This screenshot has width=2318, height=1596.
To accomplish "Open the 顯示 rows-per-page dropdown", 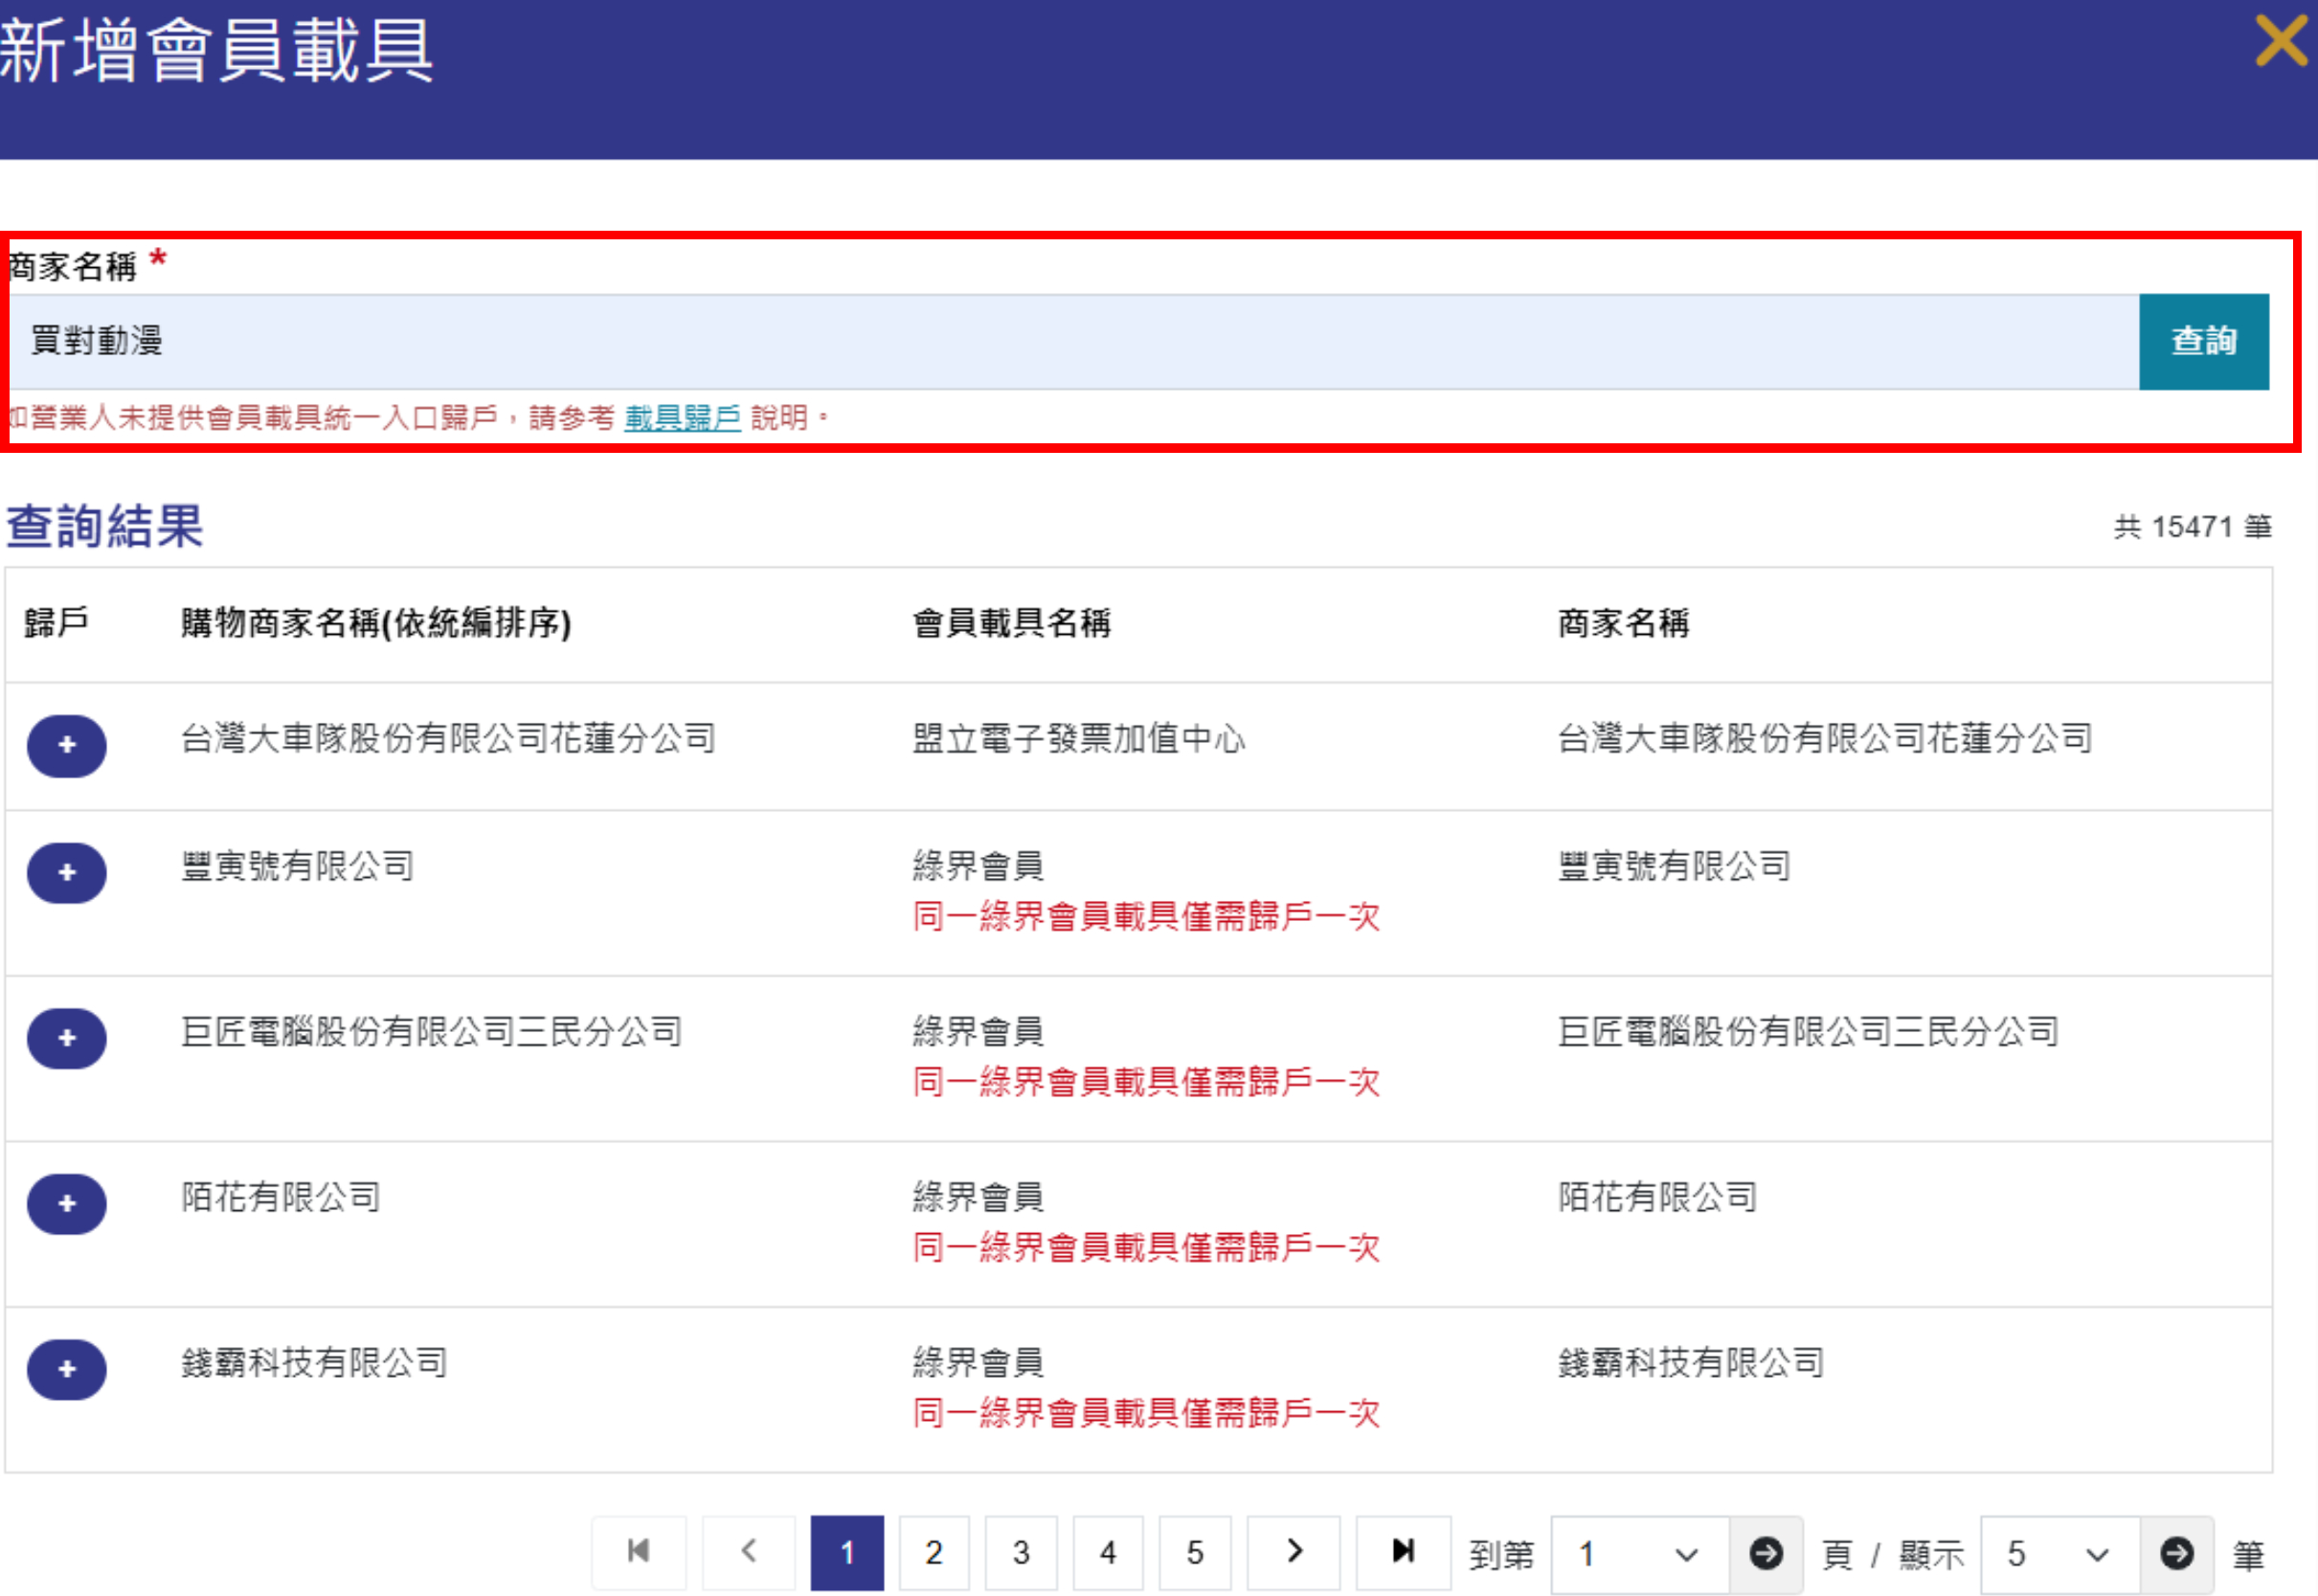I will tap(2060, 1554).
